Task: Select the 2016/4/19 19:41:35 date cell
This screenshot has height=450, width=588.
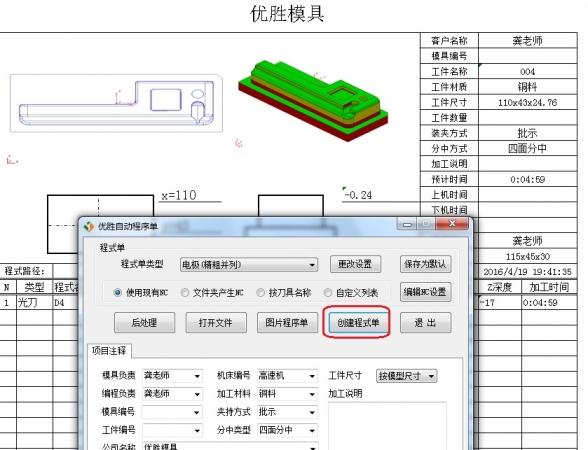Action: coord(528,272)
